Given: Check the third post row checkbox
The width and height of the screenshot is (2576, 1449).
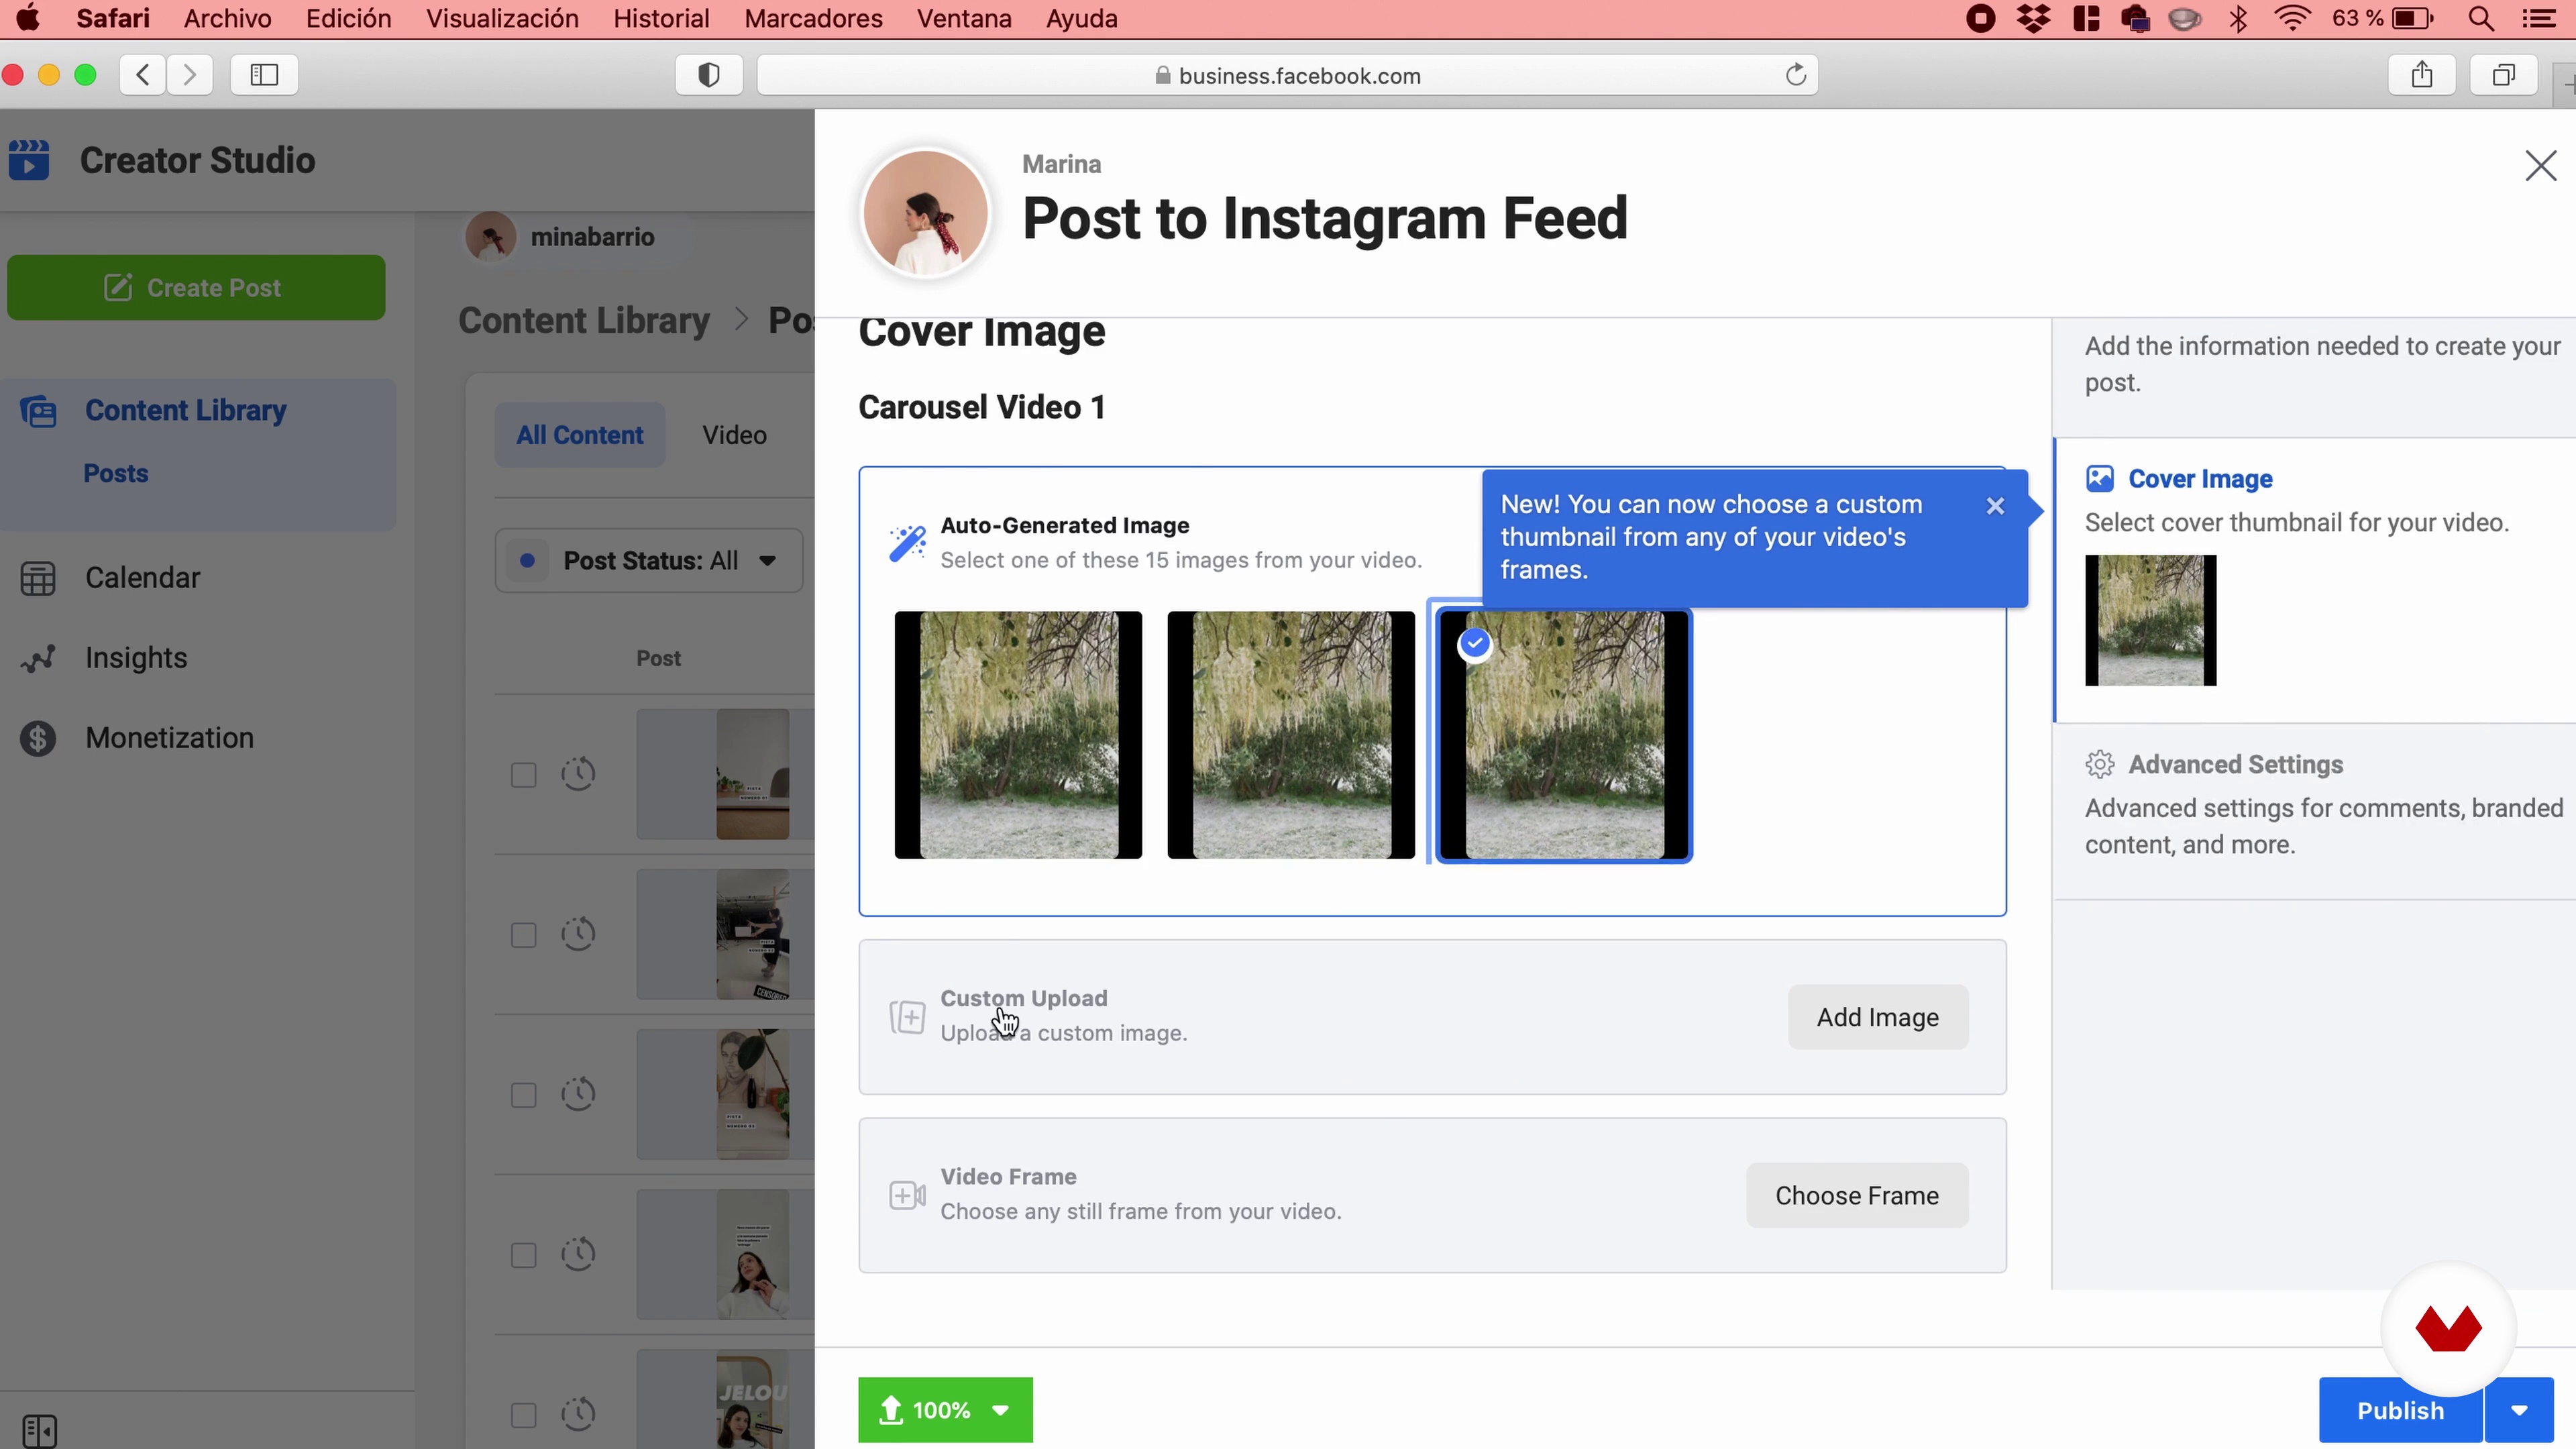Looking at the screenshot, I should [523, 1095].
